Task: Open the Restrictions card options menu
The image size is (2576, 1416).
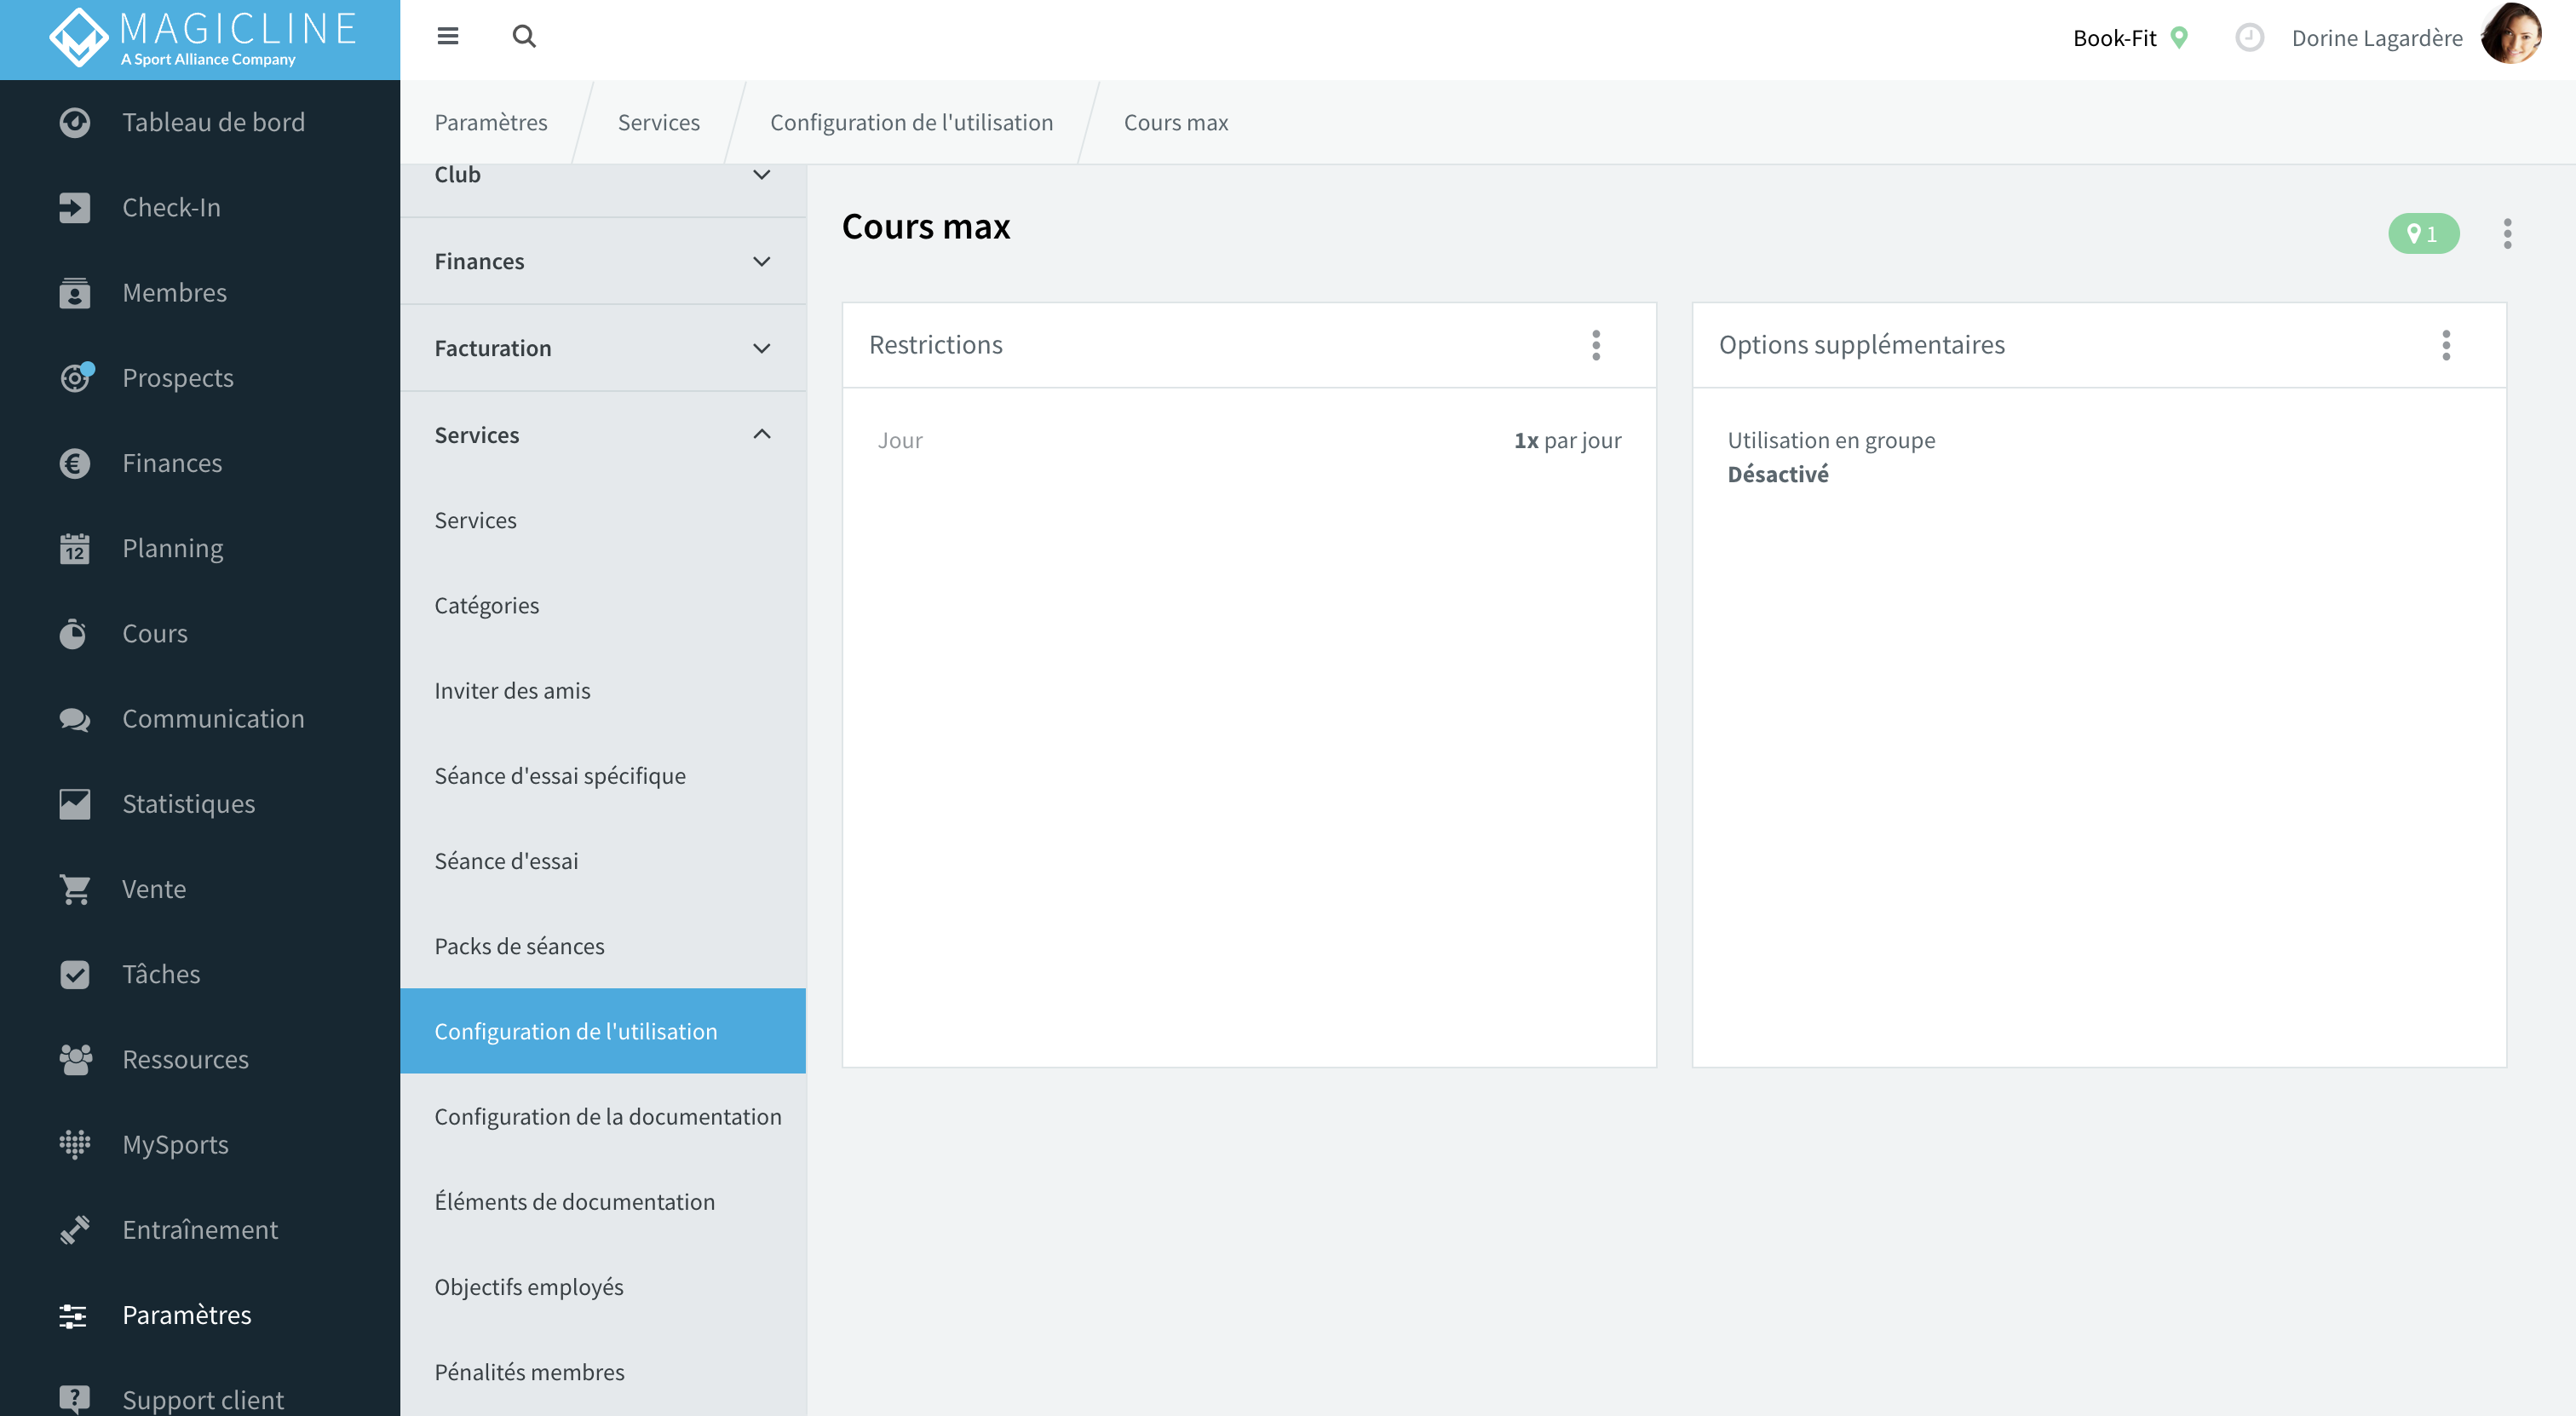Action: pyautogui.click(x=1596, y=345)
